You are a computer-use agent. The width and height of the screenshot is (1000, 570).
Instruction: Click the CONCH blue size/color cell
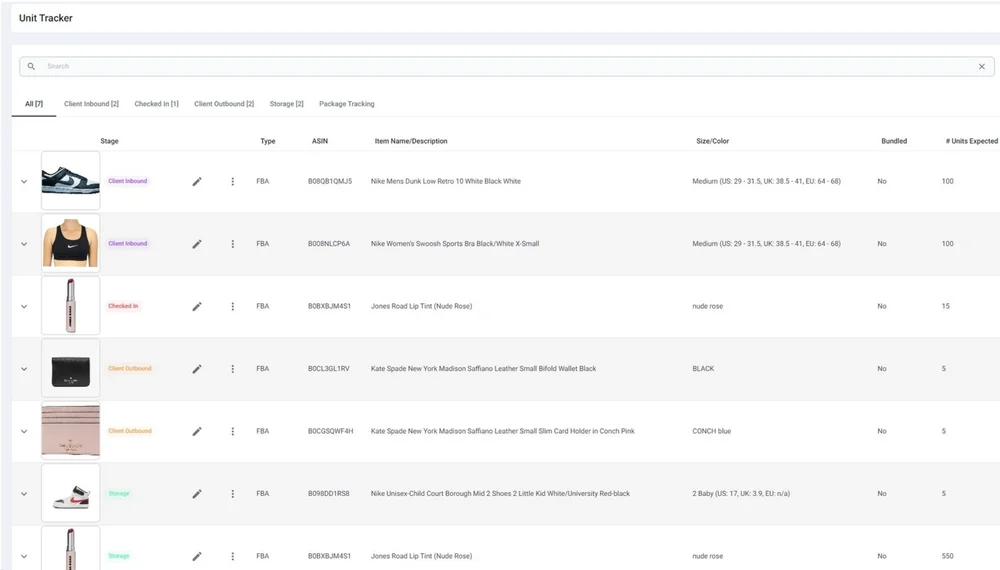pos(712,431)
